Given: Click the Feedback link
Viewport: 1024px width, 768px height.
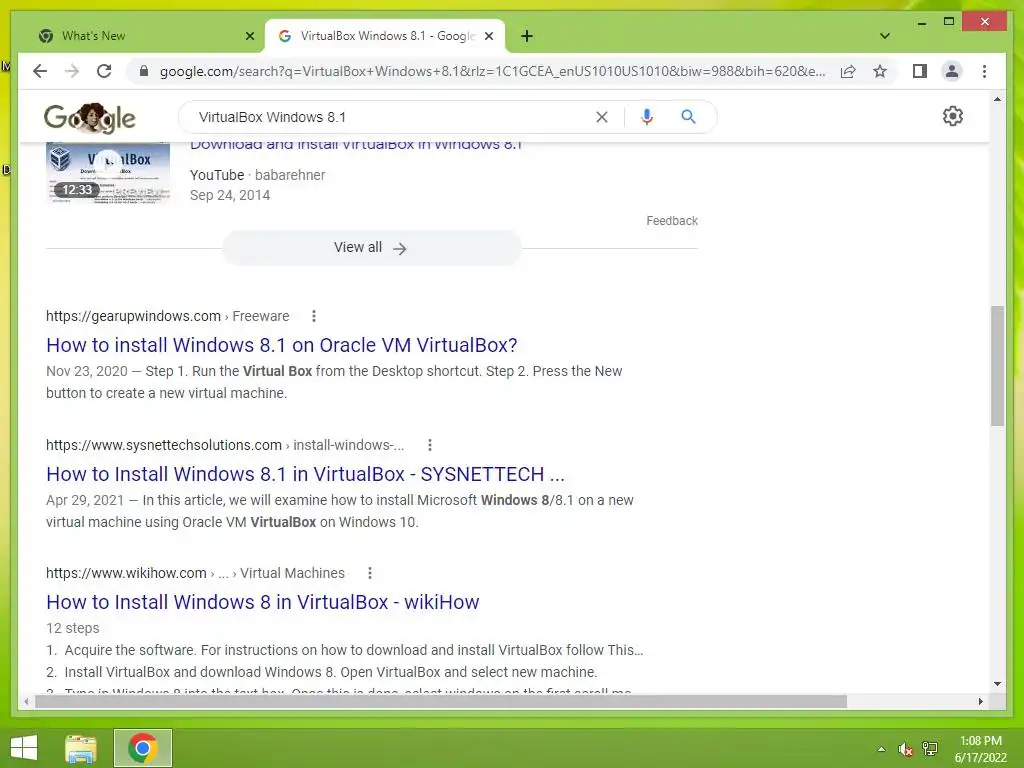Looking at the screenshot, I should (672, 221).
